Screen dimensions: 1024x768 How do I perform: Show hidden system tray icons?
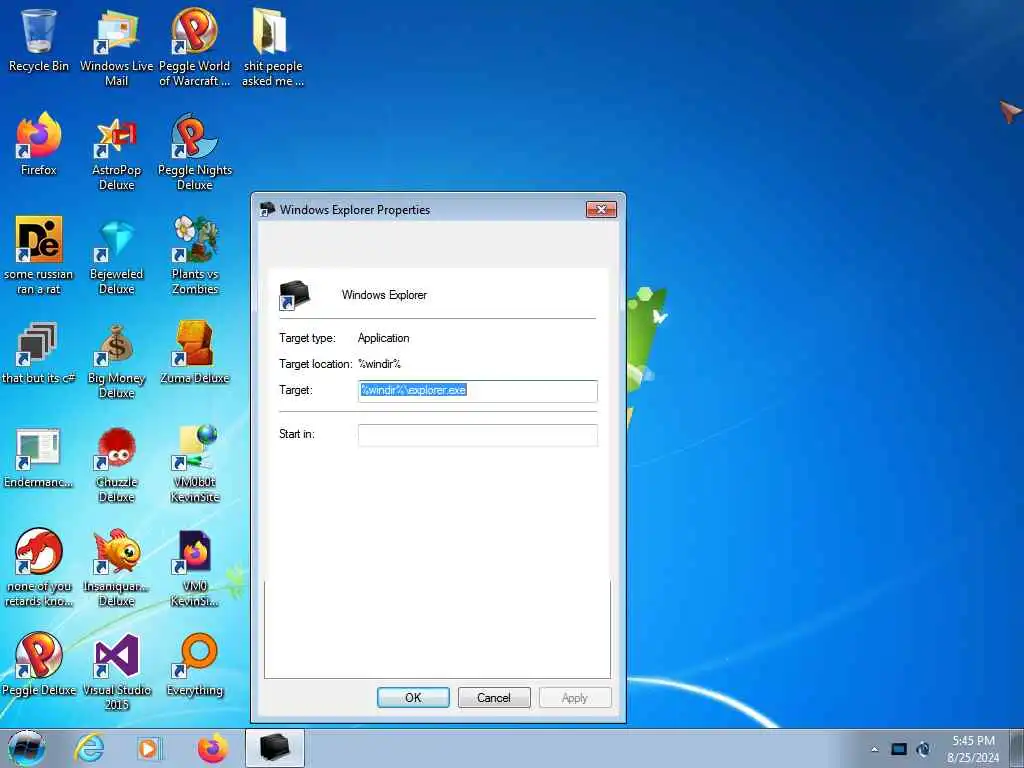(874, 749)
